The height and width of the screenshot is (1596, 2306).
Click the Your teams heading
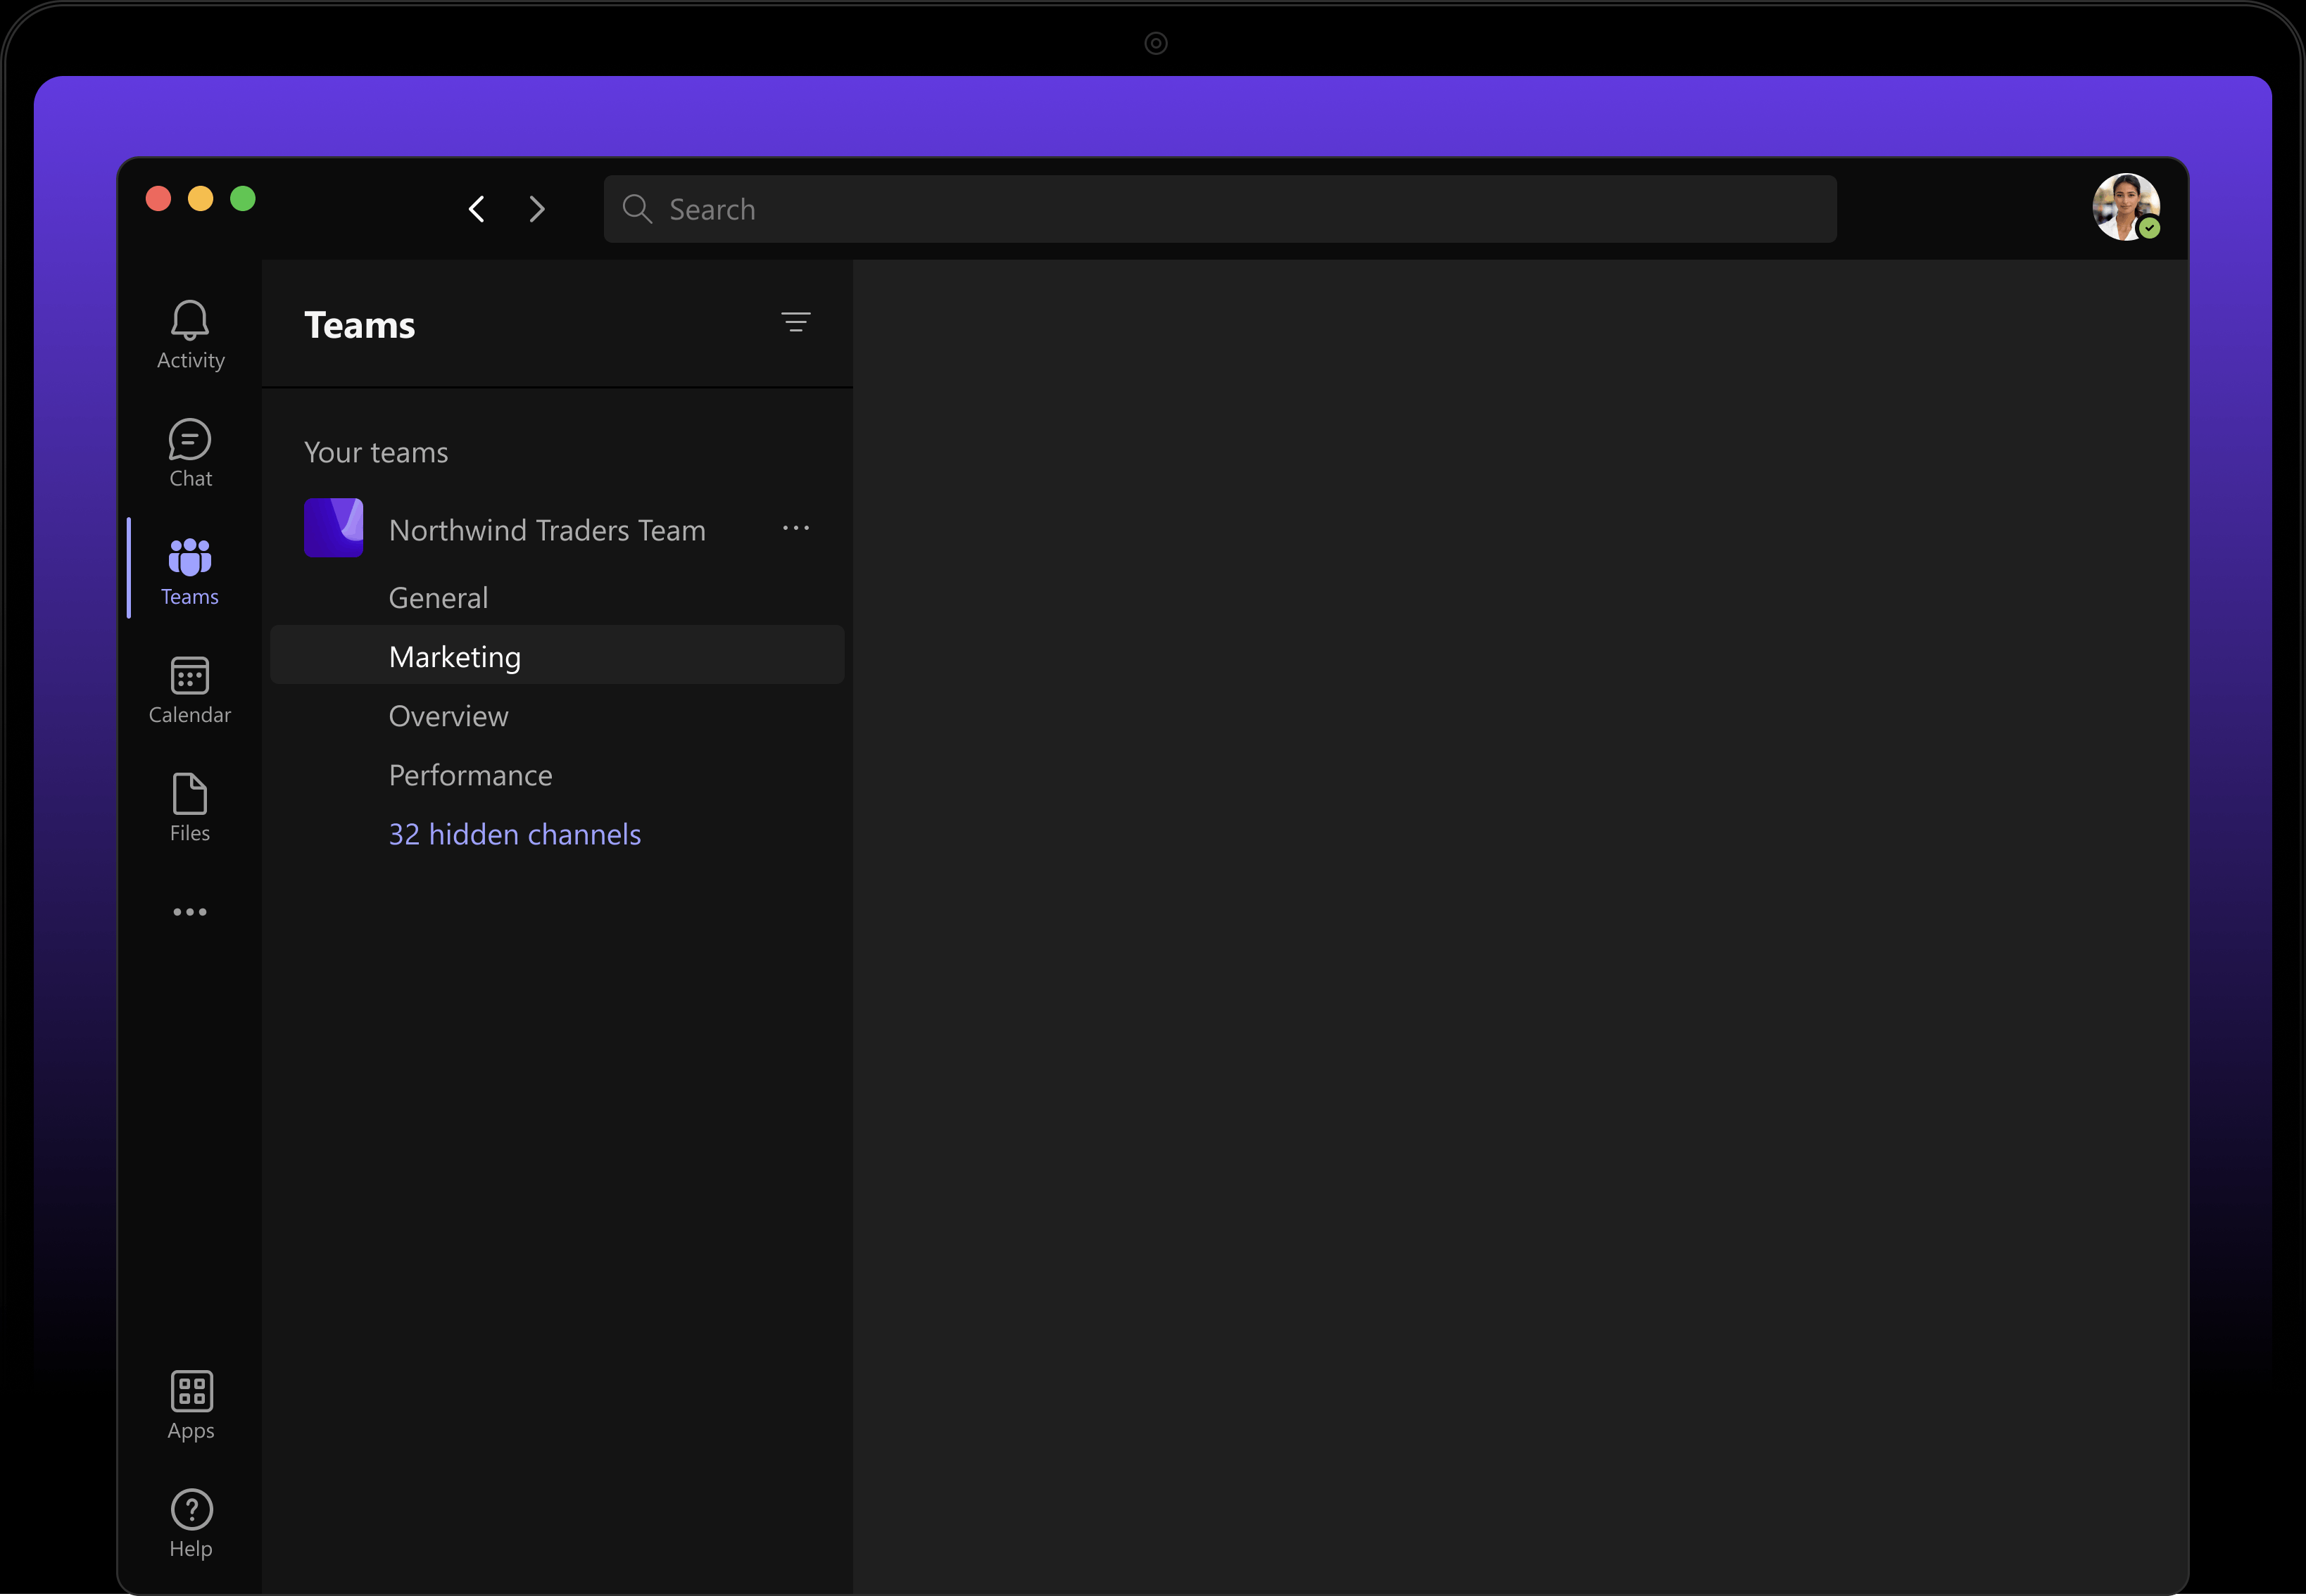[376, 452]
